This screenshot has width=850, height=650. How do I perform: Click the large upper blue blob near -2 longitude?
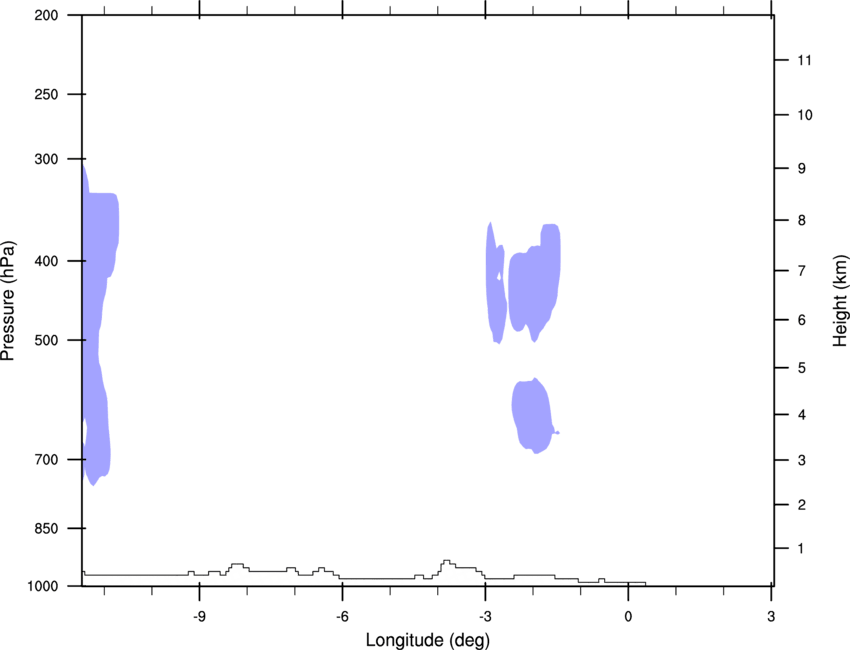(534, 285)
